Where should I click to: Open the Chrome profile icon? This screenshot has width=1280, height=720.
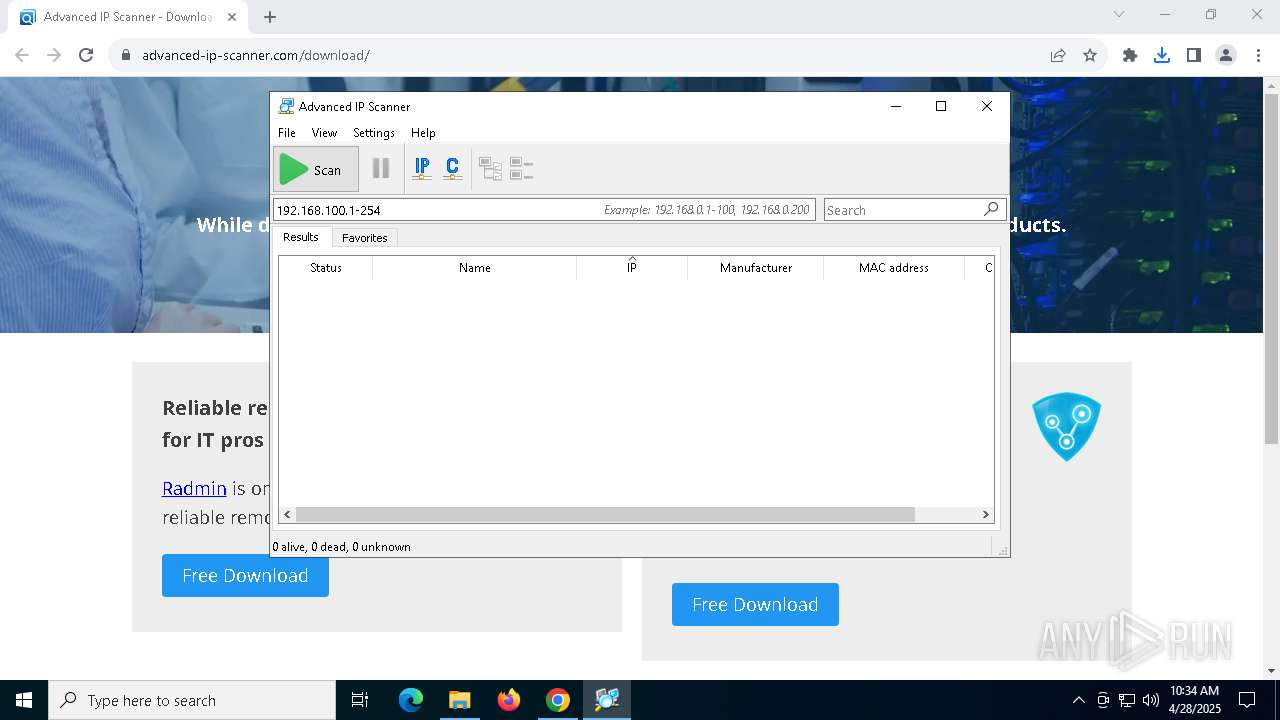click(x=1226, y=55)
